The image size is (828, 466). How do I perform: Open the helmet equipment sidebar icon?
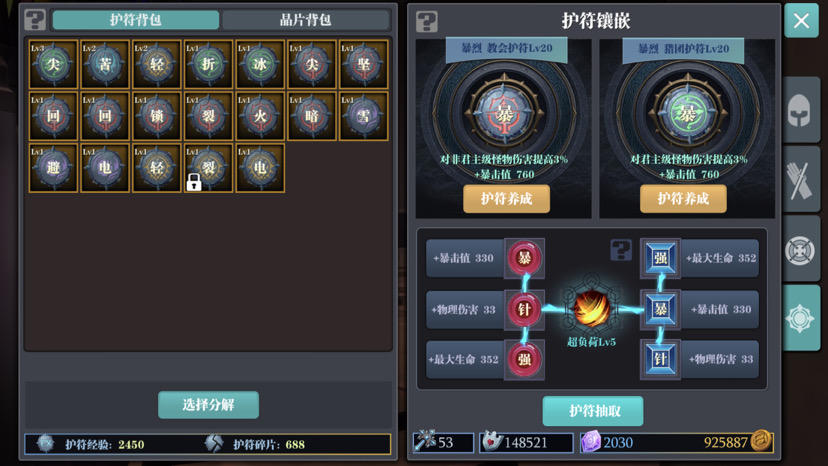(801, 109)
